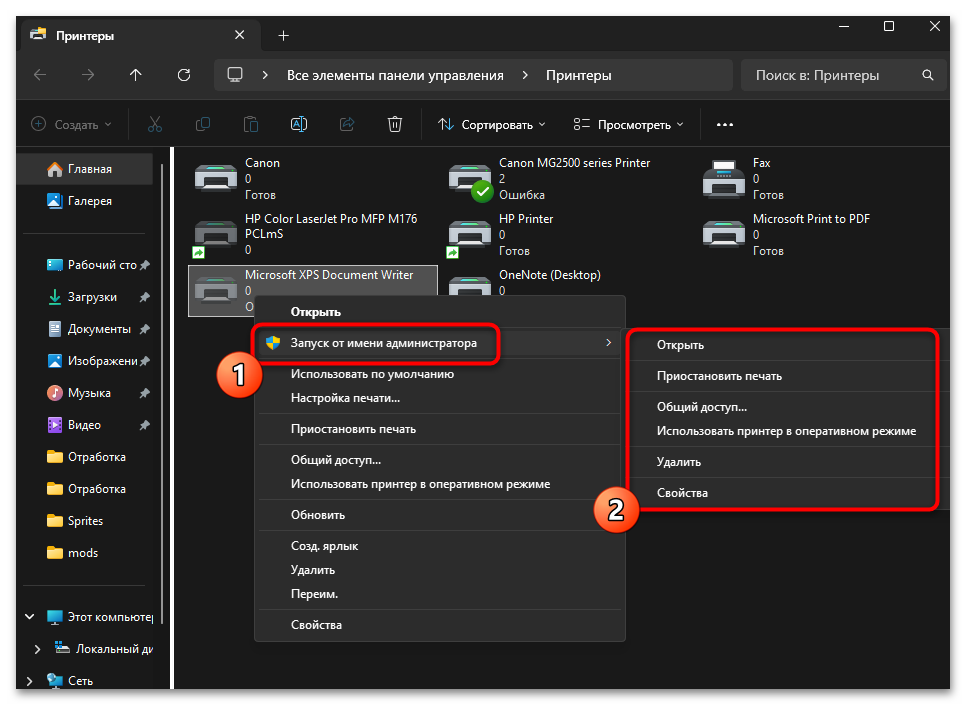
Task: Go up one folder level
Action: [x=136, y=75]
